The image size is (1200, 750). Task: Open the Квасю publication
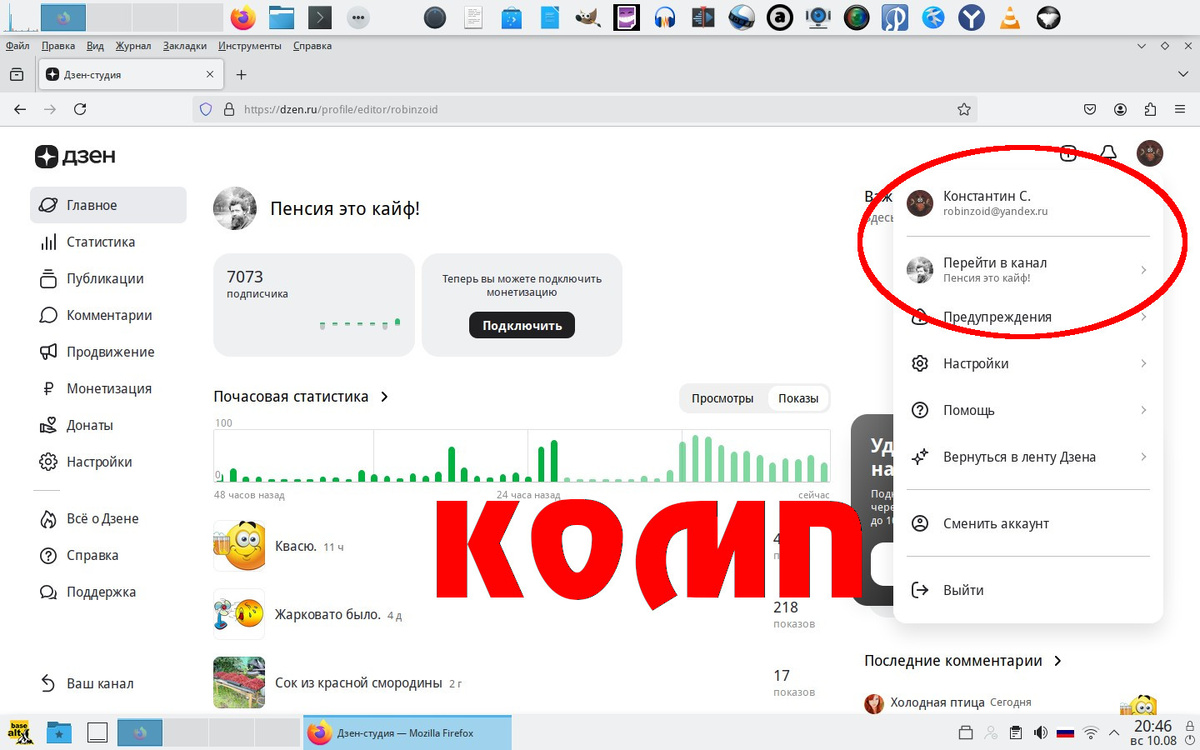pos(295,546)
